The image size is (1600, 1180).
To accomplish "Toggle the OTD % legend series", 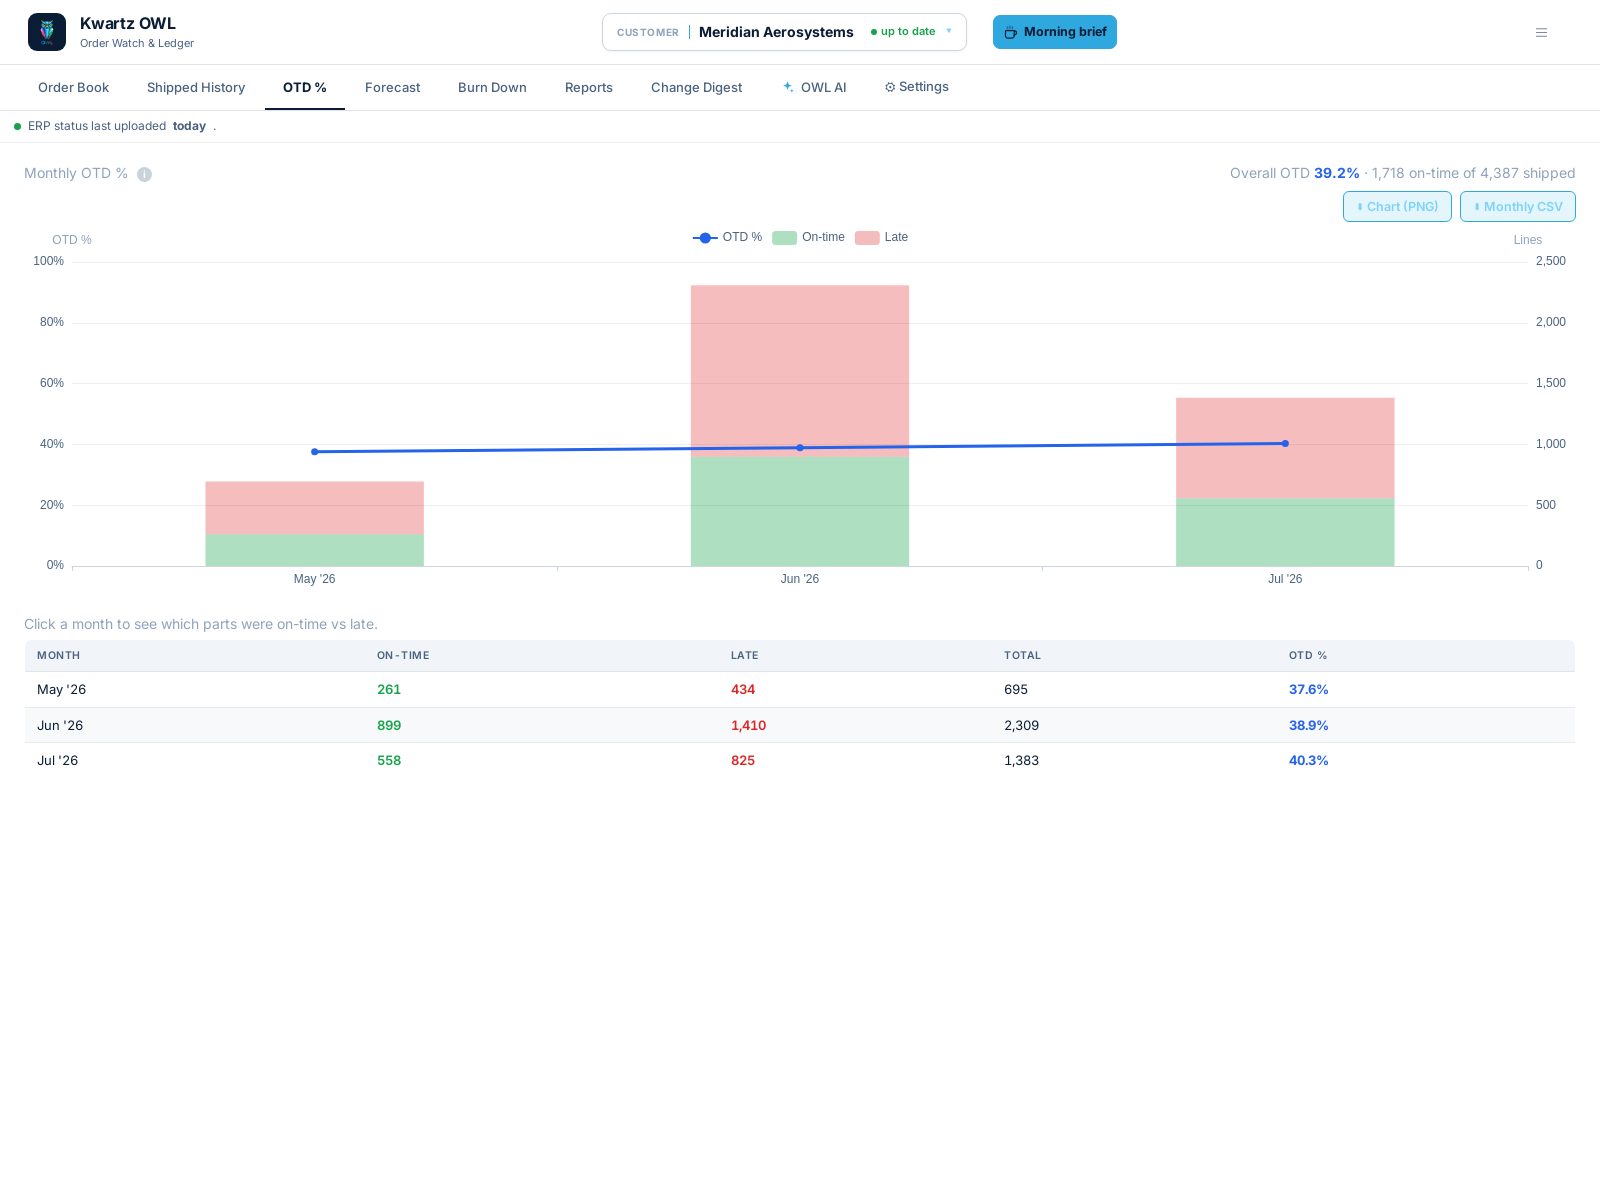I will coord(727,237).
